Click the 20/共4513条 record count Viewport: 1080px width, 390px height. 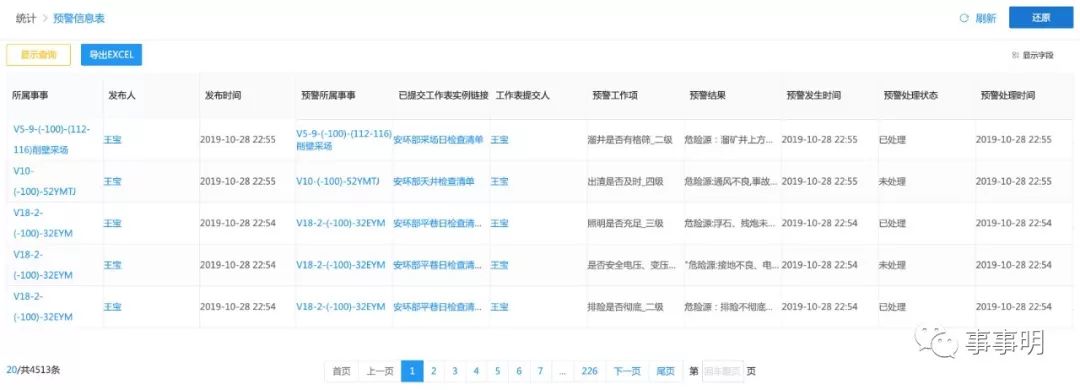pyautogui.click(x=33, y=369)
